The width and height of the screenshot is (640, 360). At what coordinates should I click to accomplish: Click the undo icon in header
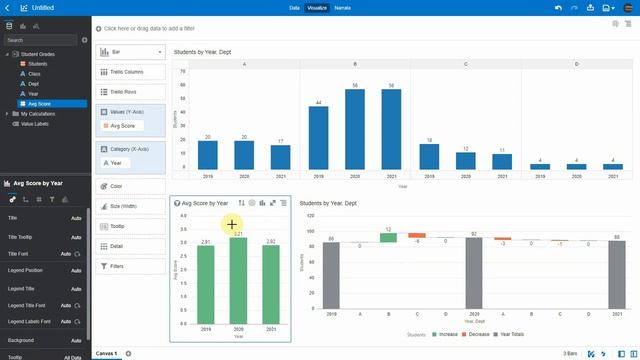(x=558, y=8)
